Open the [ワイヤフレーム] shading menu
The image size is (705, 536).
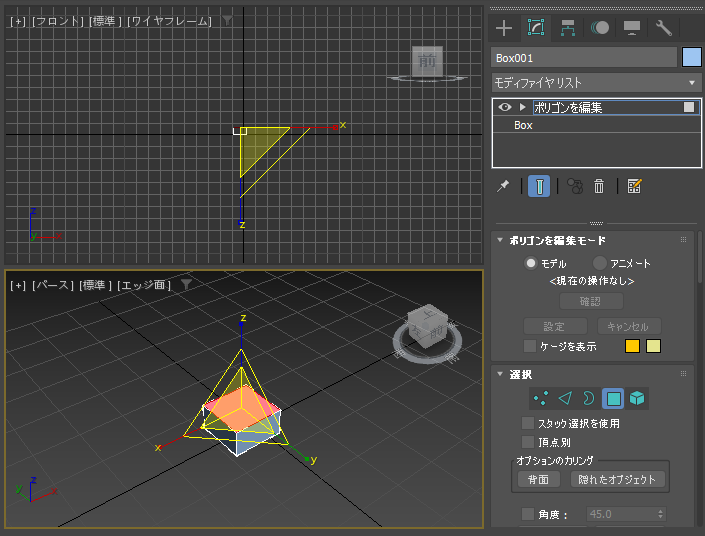pyautogui.click(x=169, y=21)
